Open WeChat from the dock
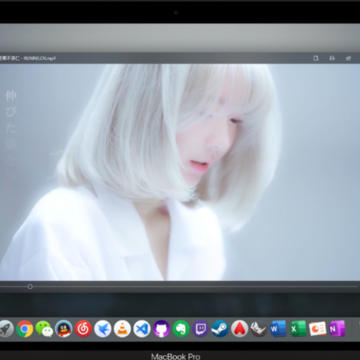 pos(44,329)
